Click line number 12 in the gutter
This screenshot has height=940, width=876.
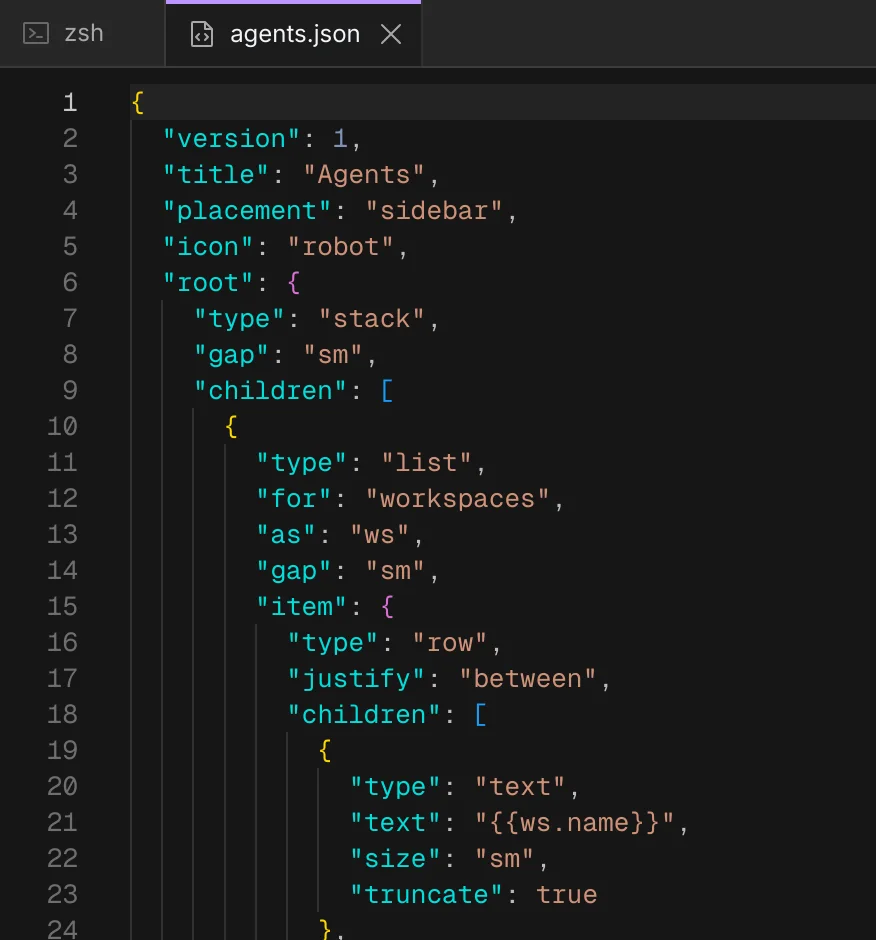pyautogui.click(x=62, y=498)
